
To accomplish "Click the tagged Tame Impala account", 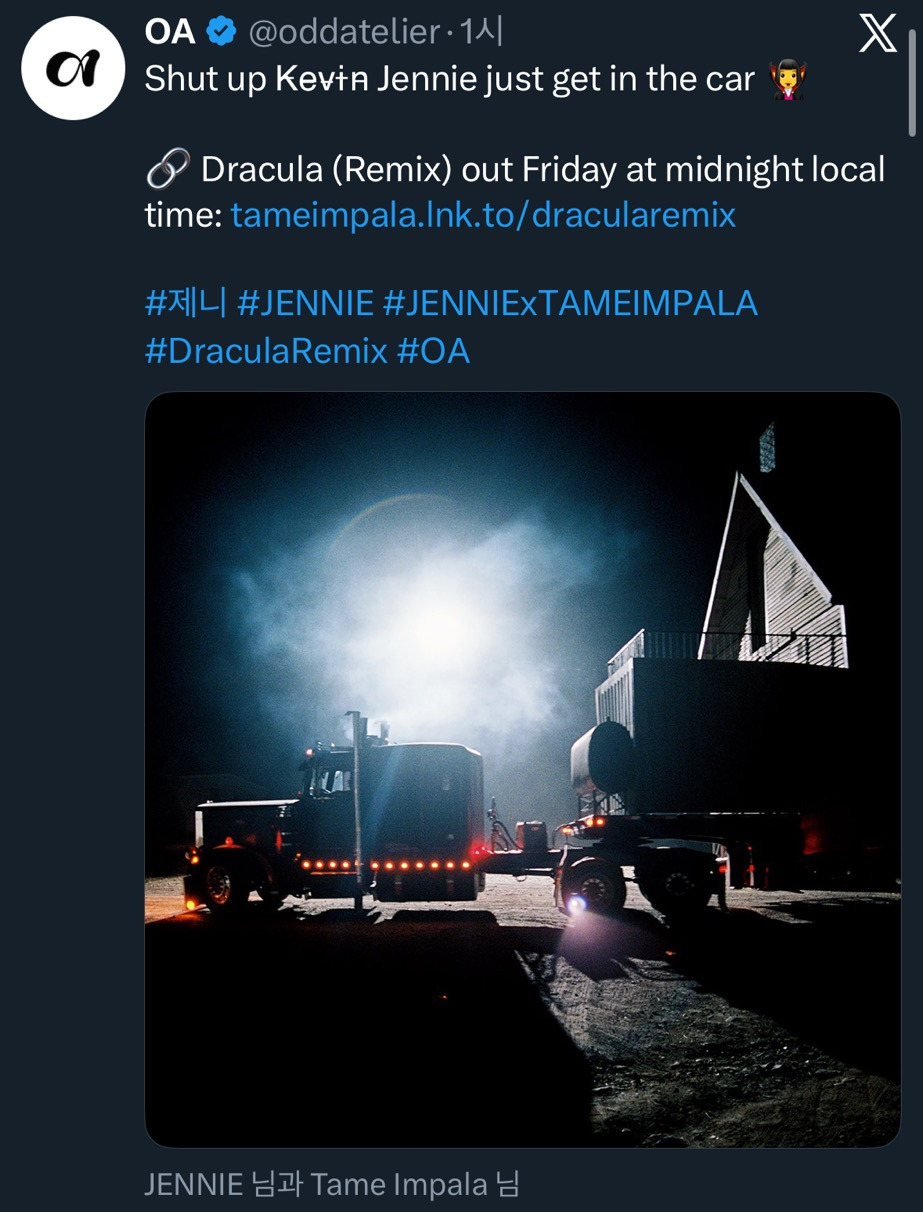I will coord(397,1185).
